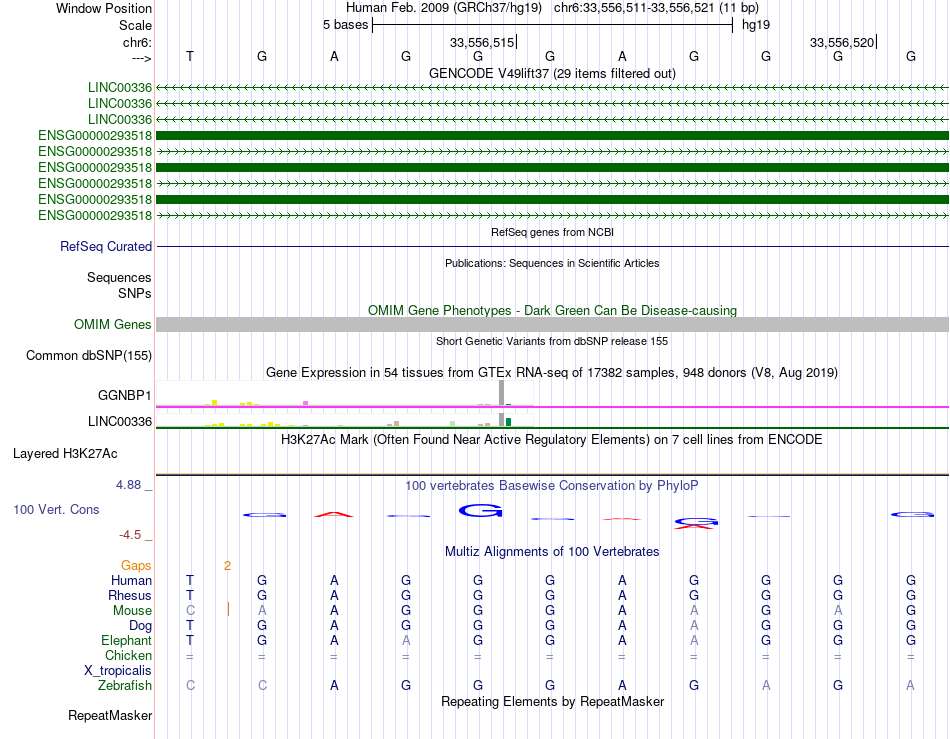This screenshot has height=739, width=950.
Task: Select the Mouse species label
Action: tap(132, 611)
